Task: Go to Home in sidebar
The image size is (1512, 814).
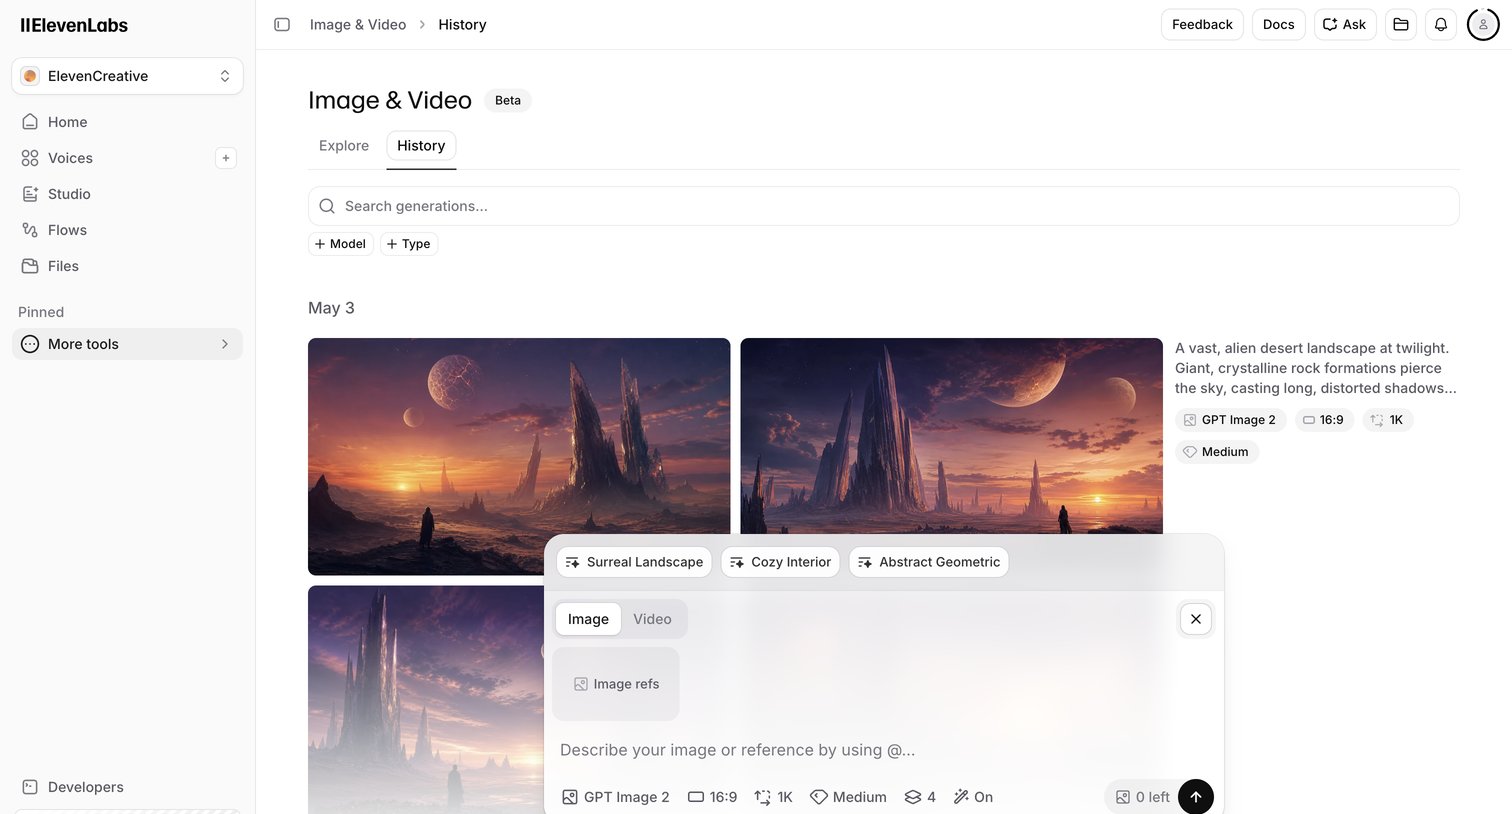Action: coord(127,122)
